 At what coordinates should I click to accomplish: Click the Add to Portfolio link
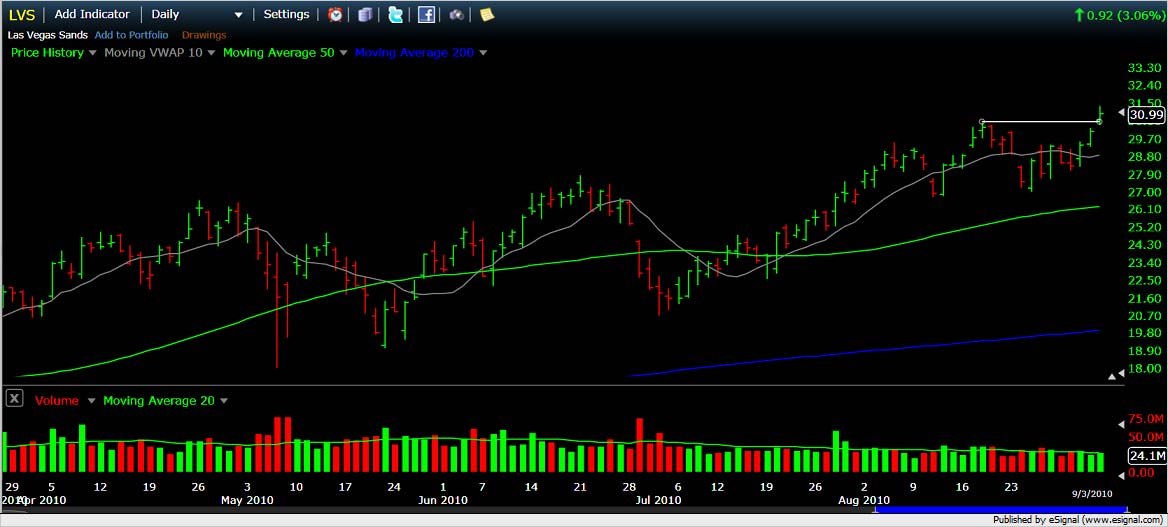[x=131, y=35]
